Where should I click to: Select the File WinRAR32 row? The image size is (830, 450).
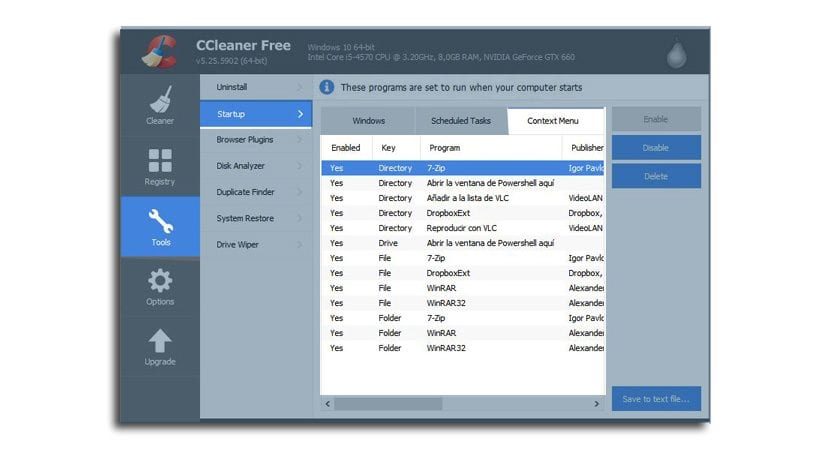pos(463,303)
